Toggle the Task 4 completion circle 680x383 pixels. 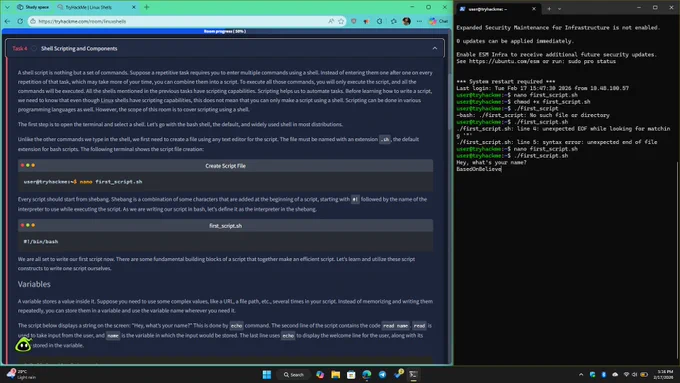click(x=34, y=48)
